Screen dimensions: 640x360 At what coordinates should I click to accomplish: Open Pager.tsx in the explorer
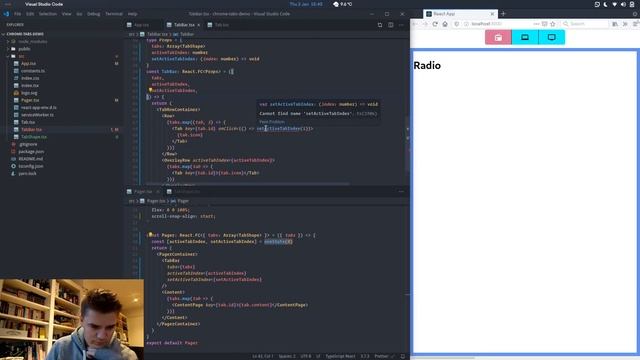pos(30,100)
